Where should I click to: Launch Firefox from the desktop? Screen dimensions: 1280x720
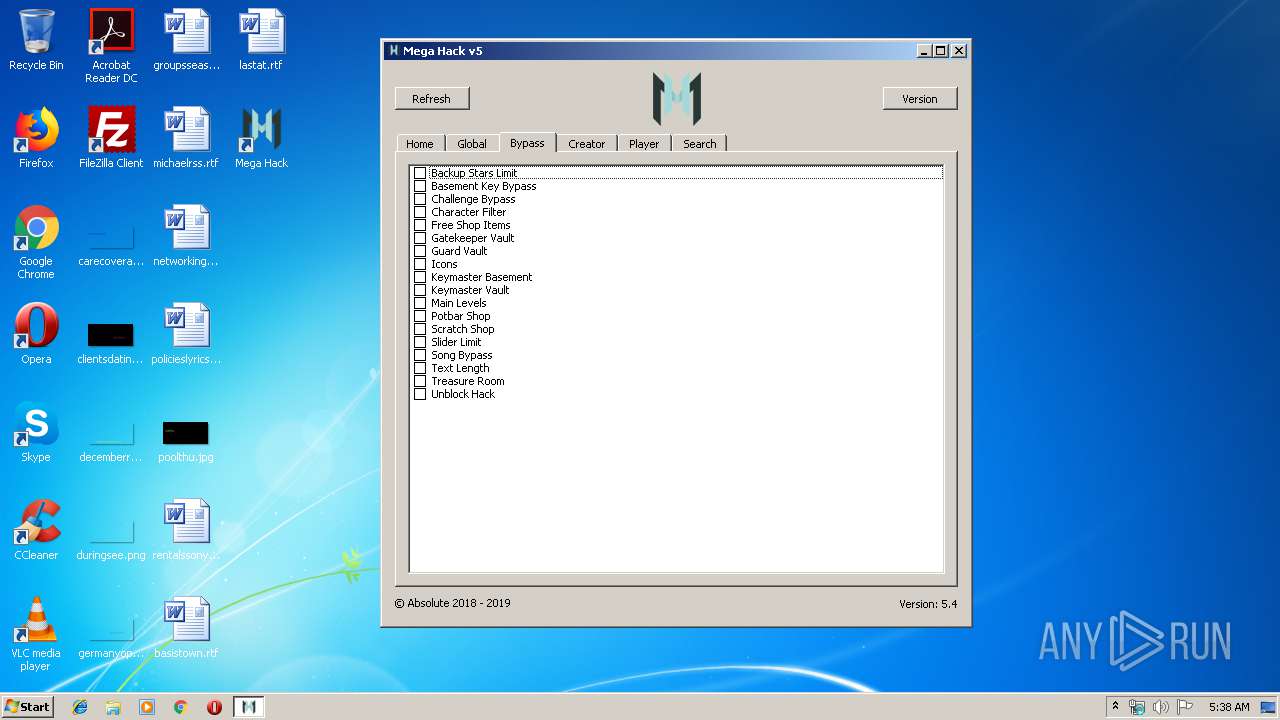click(x=36, y=138)
